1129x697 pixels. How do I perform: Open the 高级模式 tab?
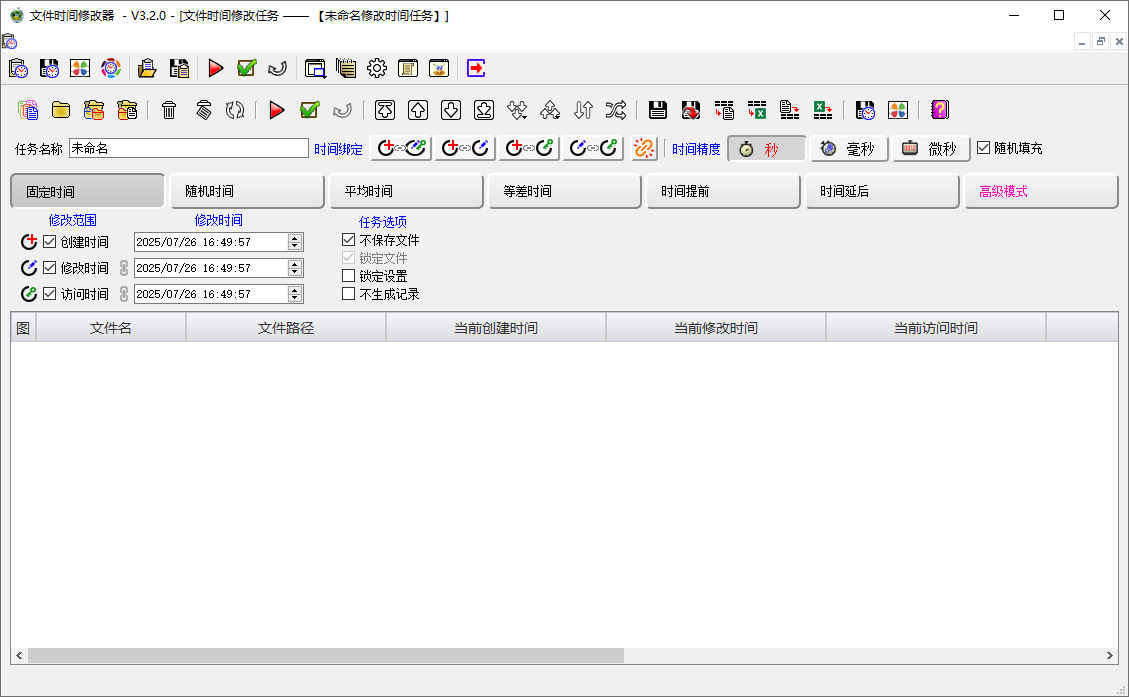point(1040,191)
